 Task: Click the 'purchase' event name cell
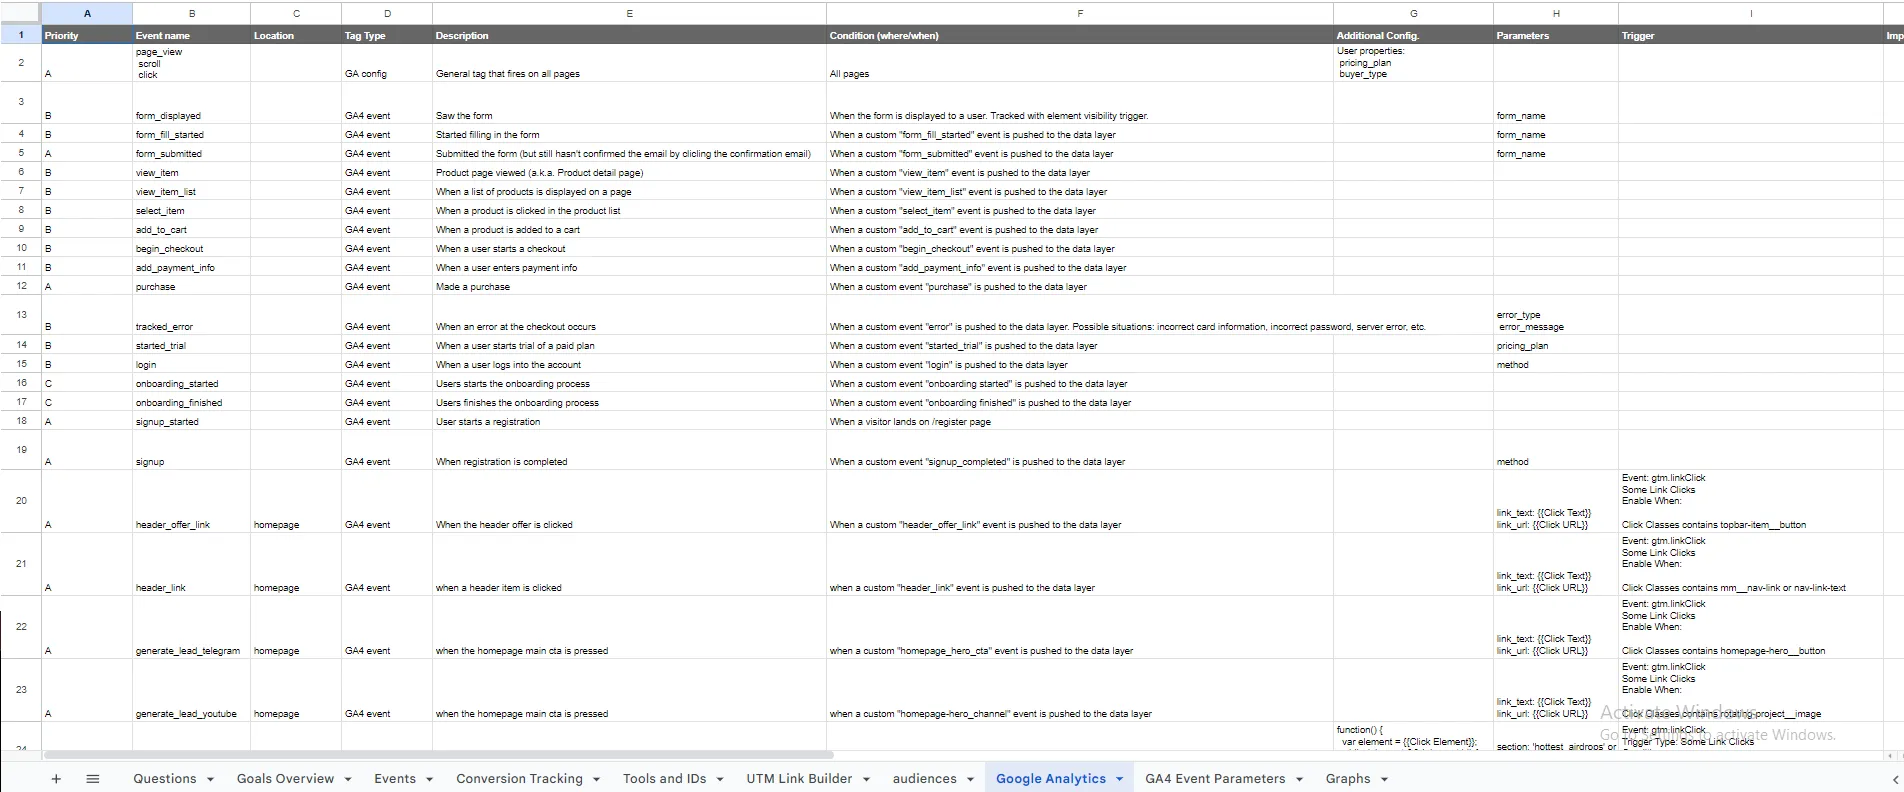[x=190, y=287]
